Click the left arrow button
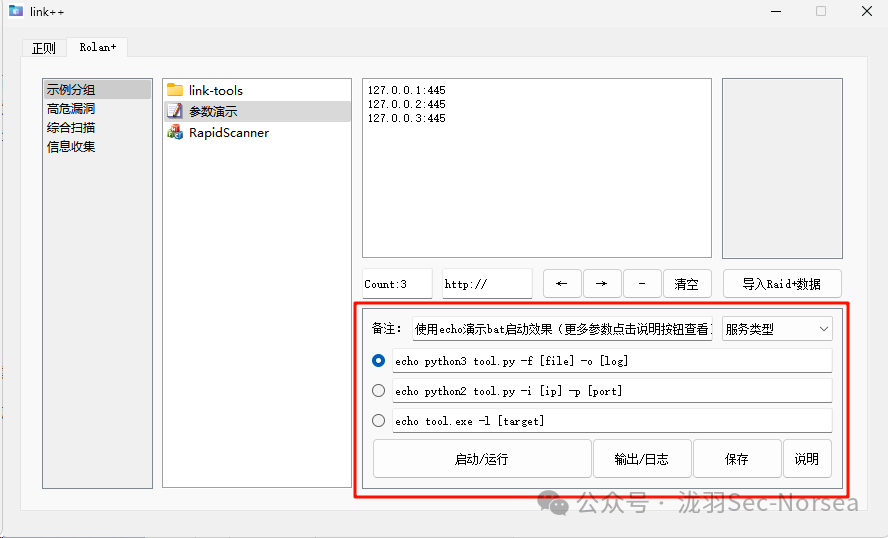888x538 pixels. [562, 284]
